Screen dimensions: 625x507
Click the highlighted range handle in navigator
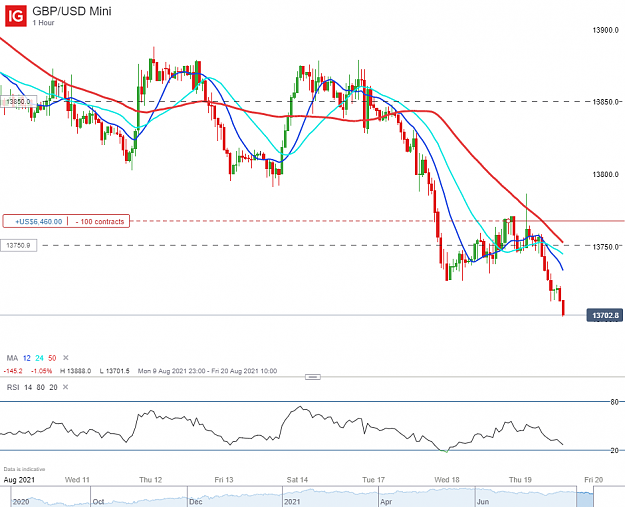[585, 499]
